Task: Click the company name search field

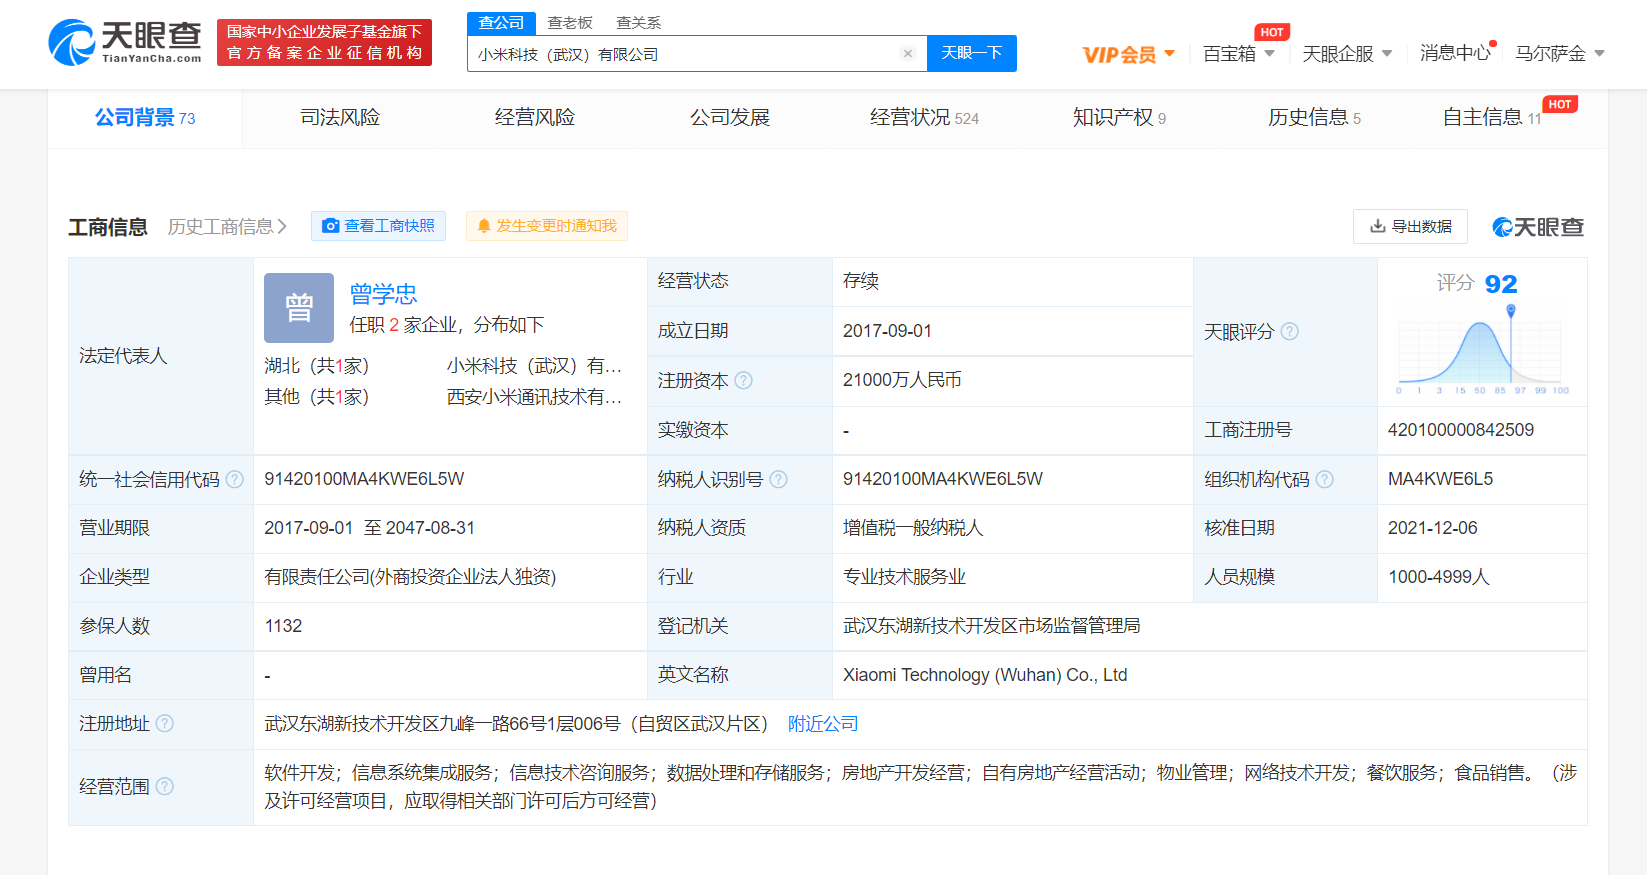Action: coord(680,54)
